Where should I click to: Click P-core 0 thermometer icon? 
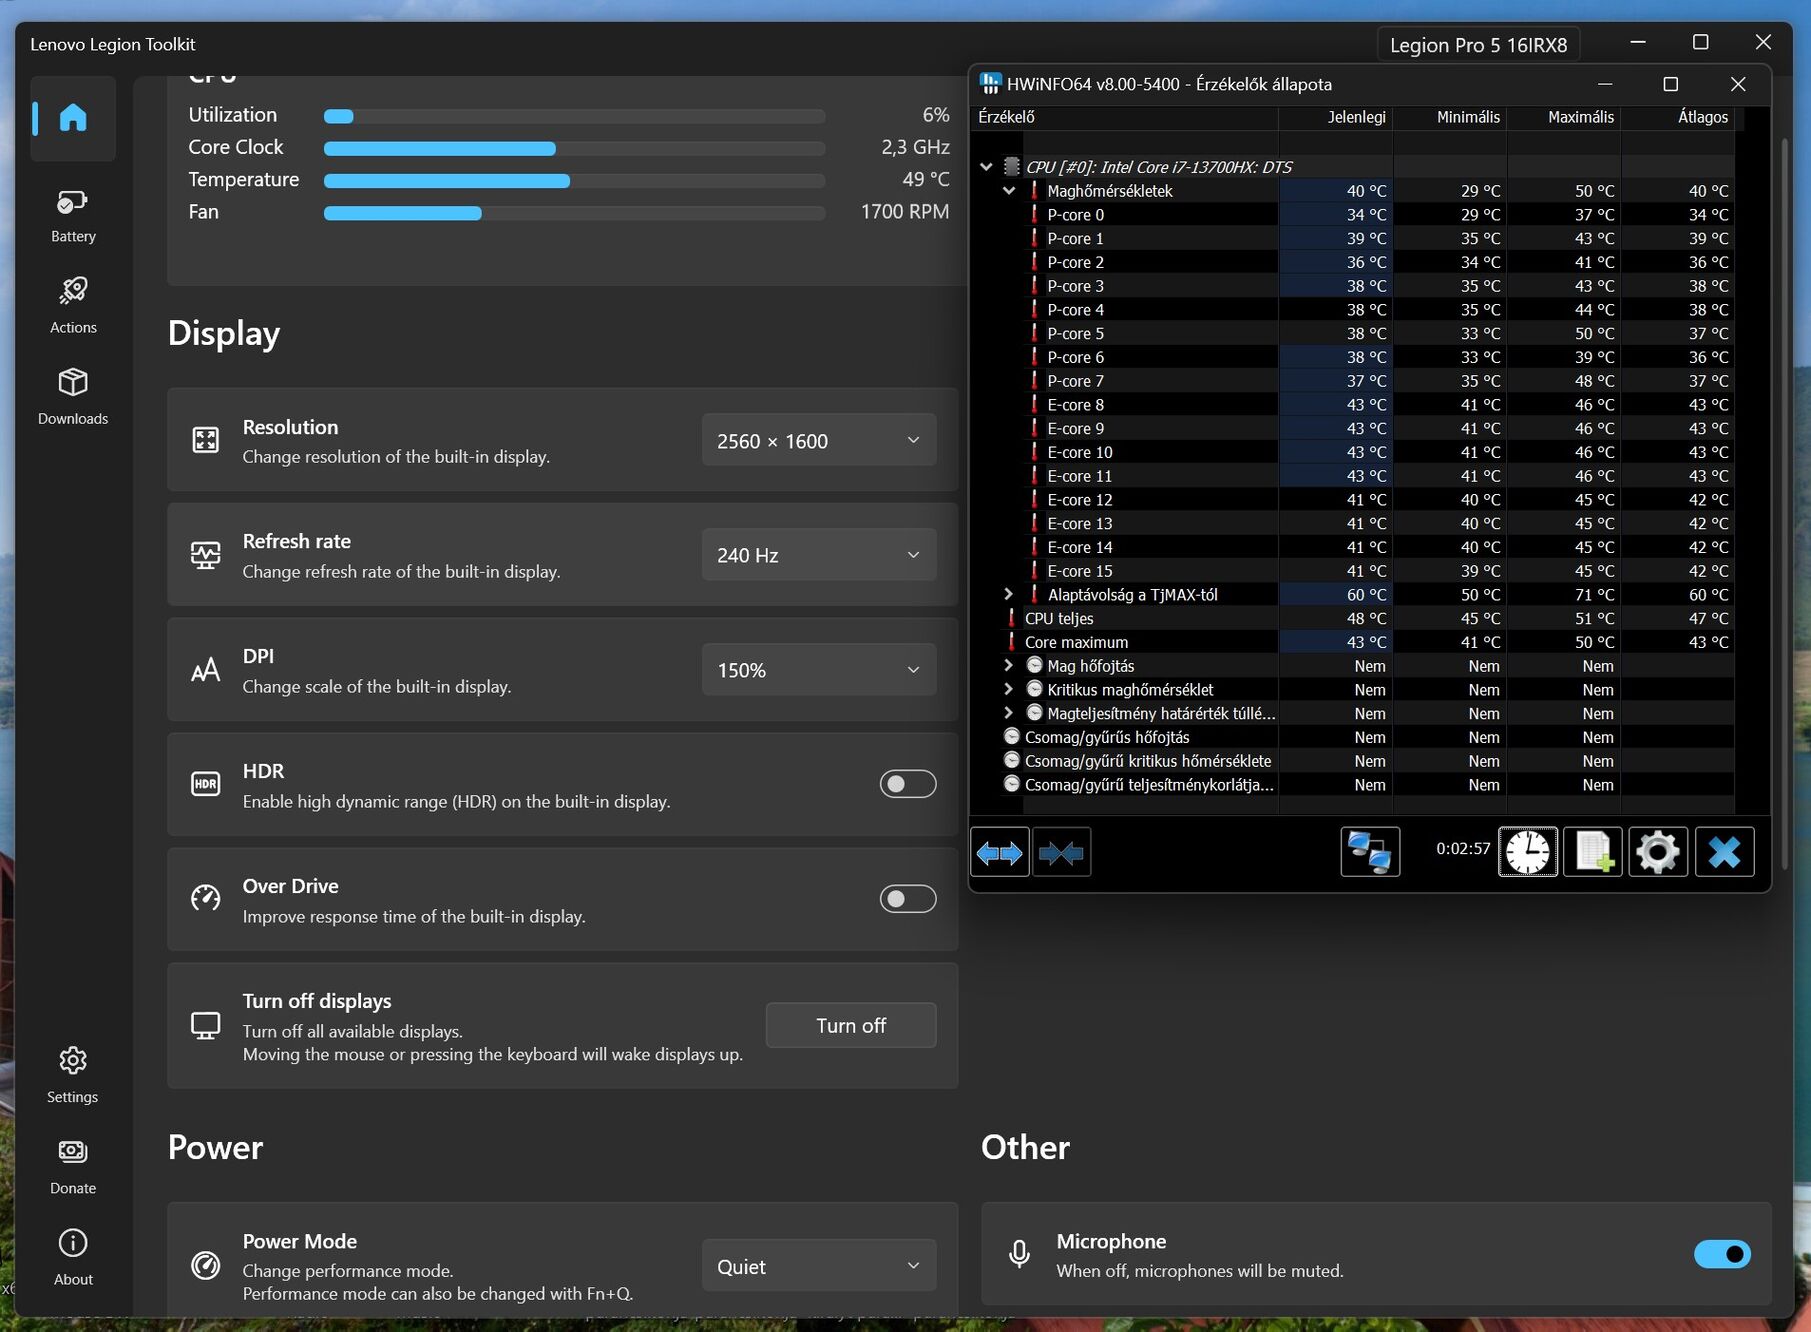(x=1034, y=214)
